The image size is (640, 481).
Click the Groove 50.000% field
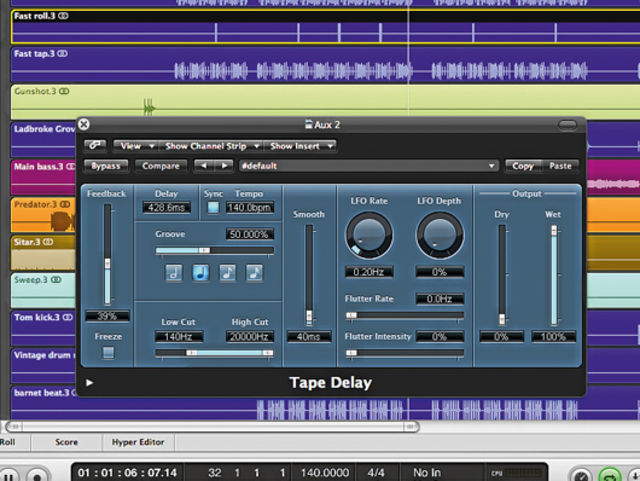(x=249, y=234)
